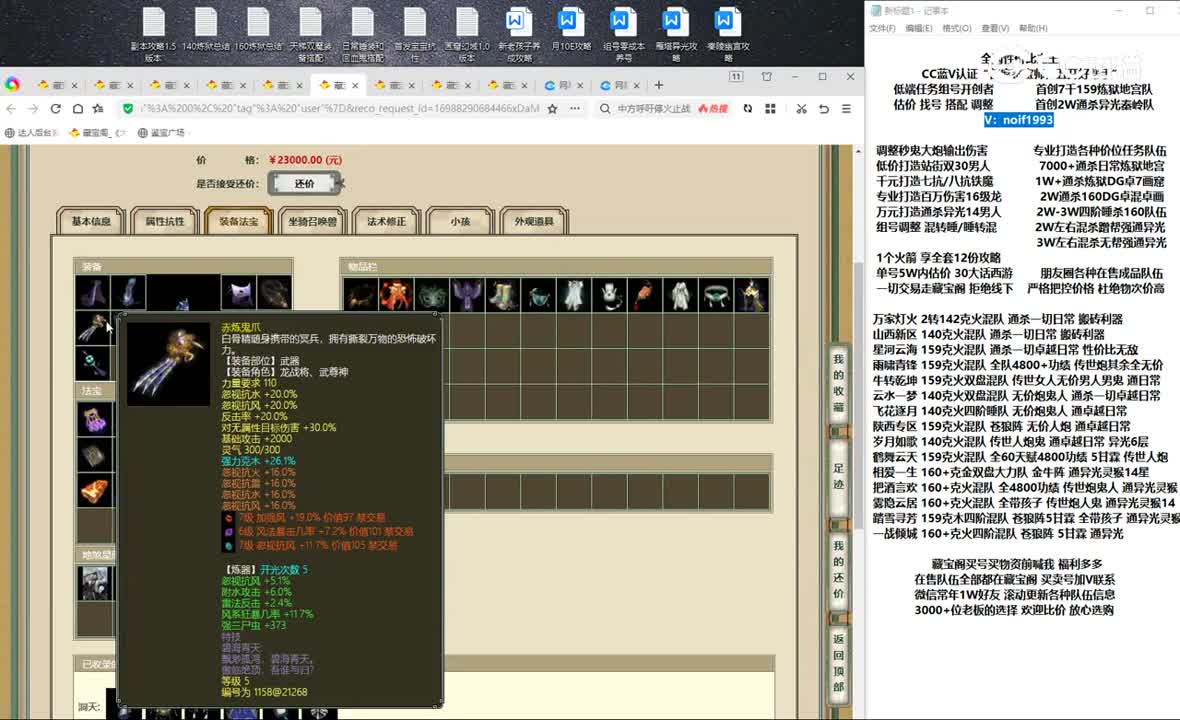Select the claw weapon in equipment slots
Screen dimensions: 1180x720
click(93, 328)
